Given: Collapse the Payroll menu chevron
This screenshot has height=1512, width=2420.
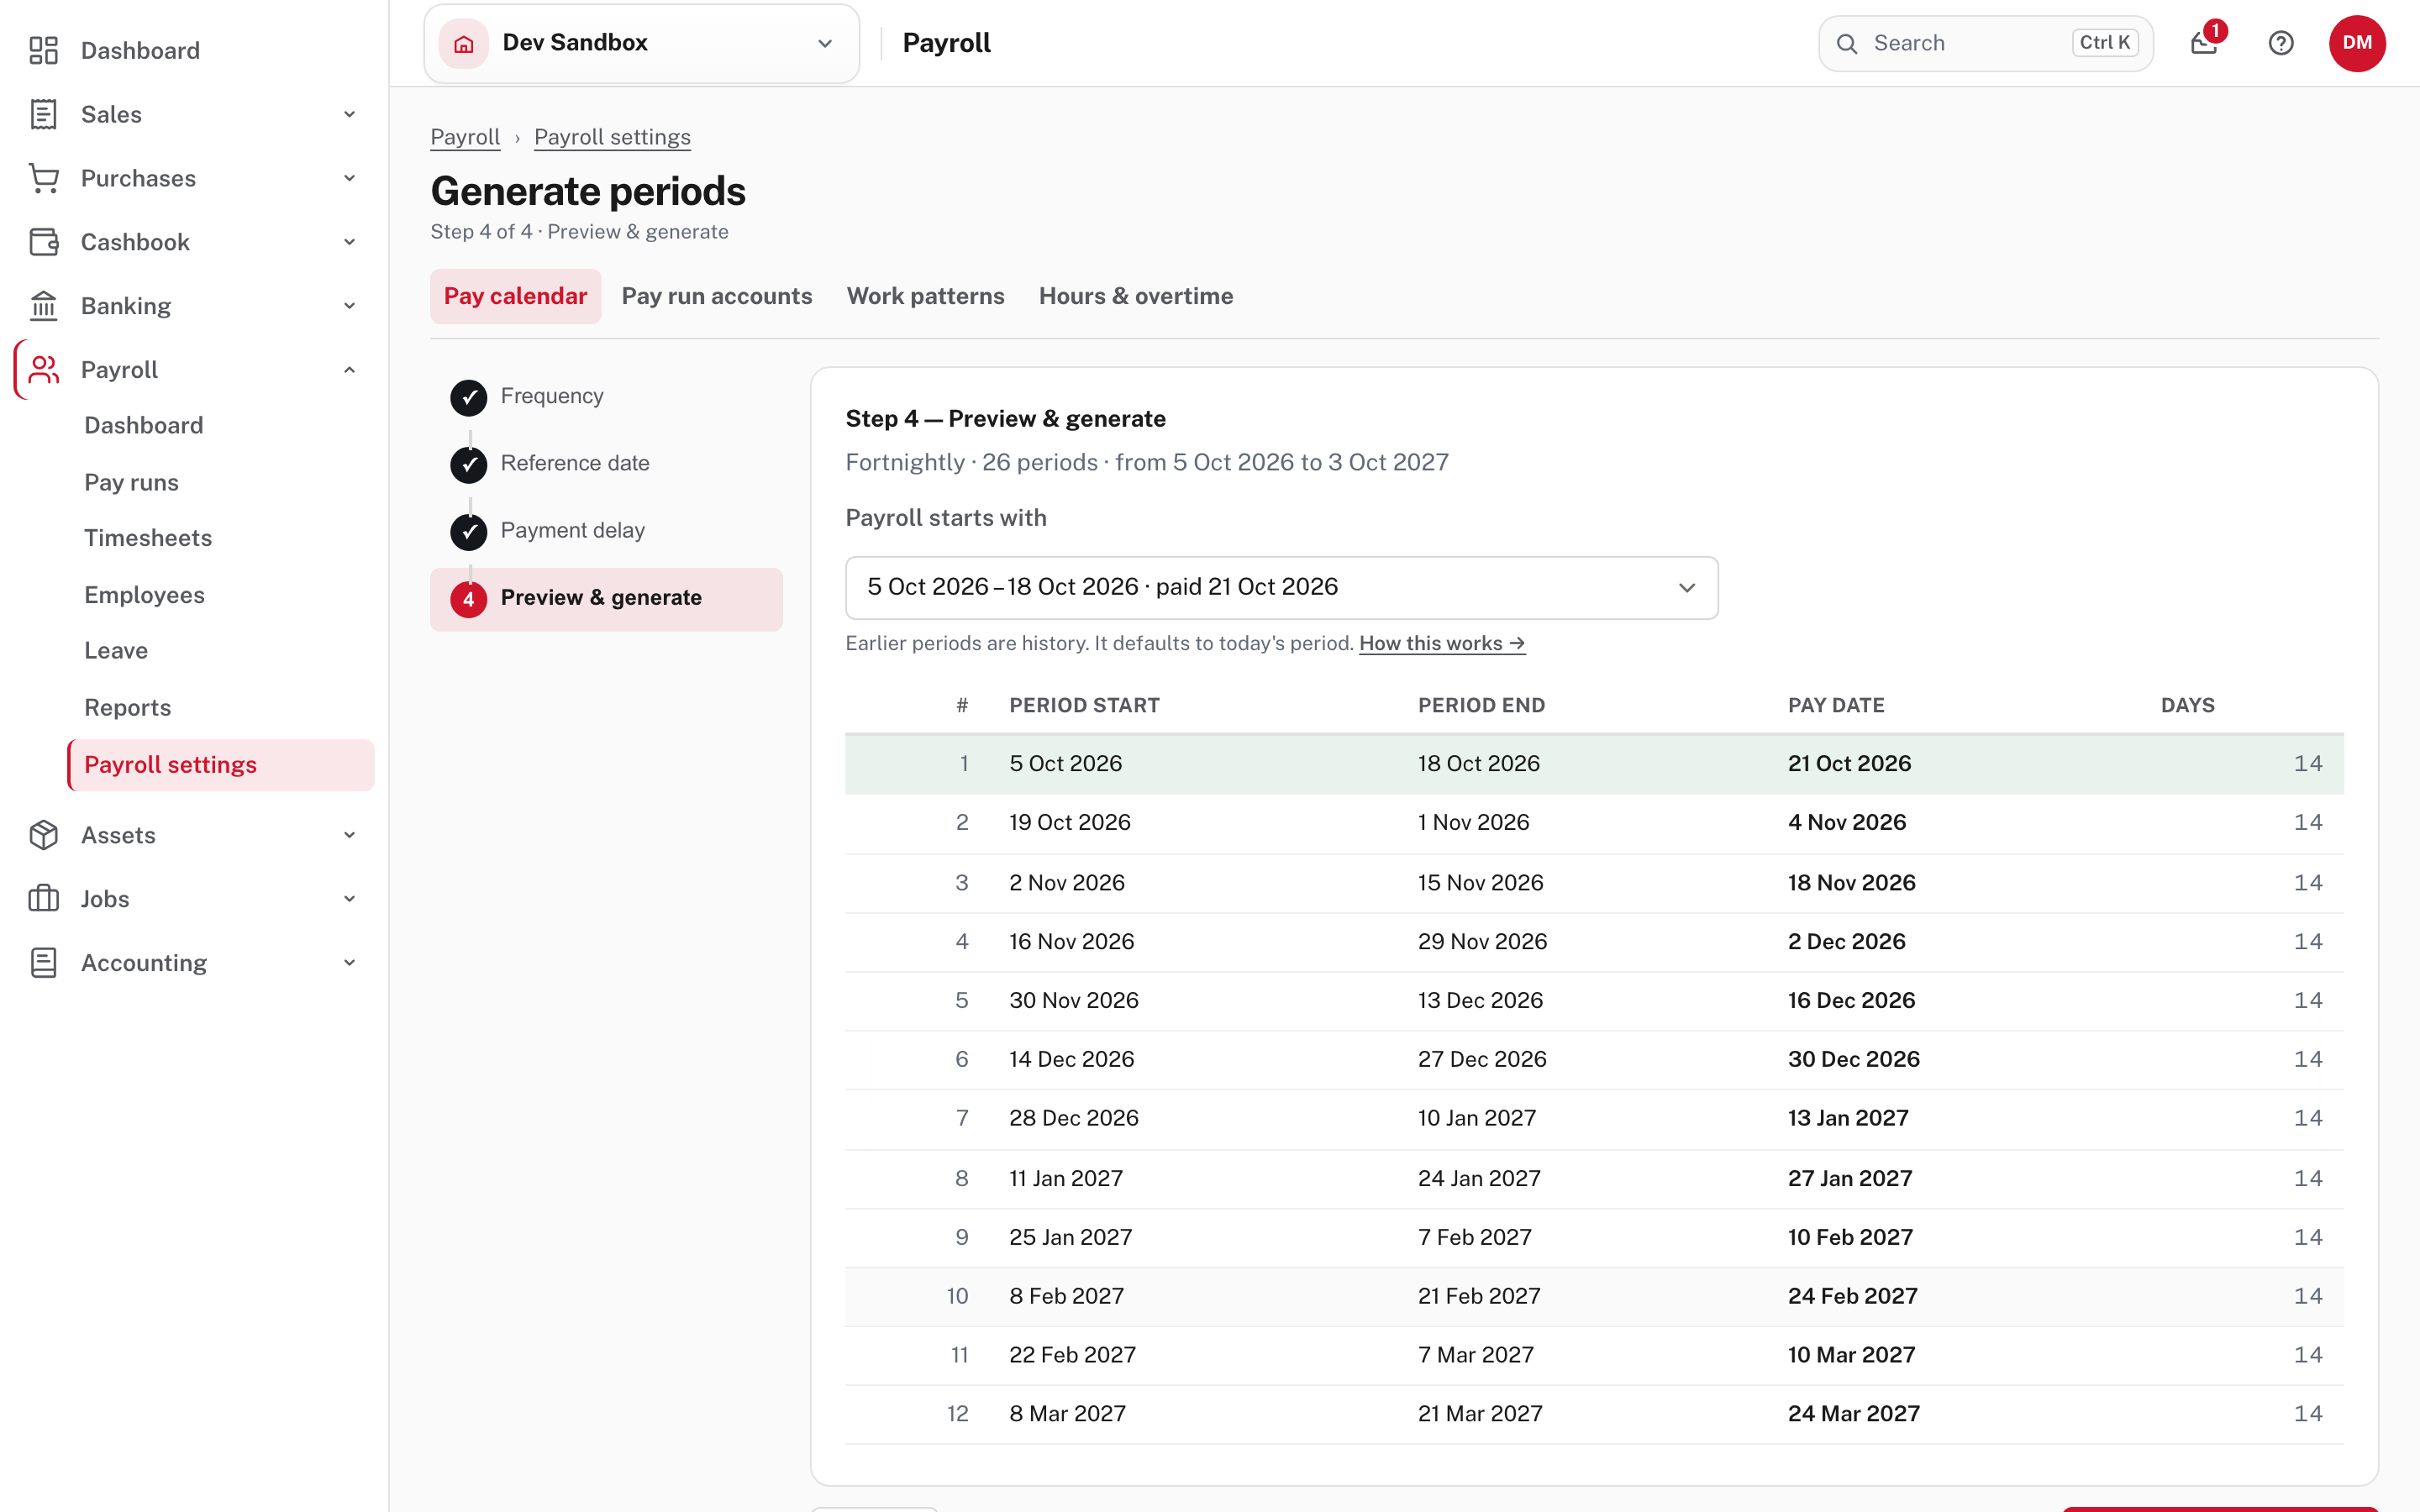Looking at the screenshot, I should (x=349, y=370).
